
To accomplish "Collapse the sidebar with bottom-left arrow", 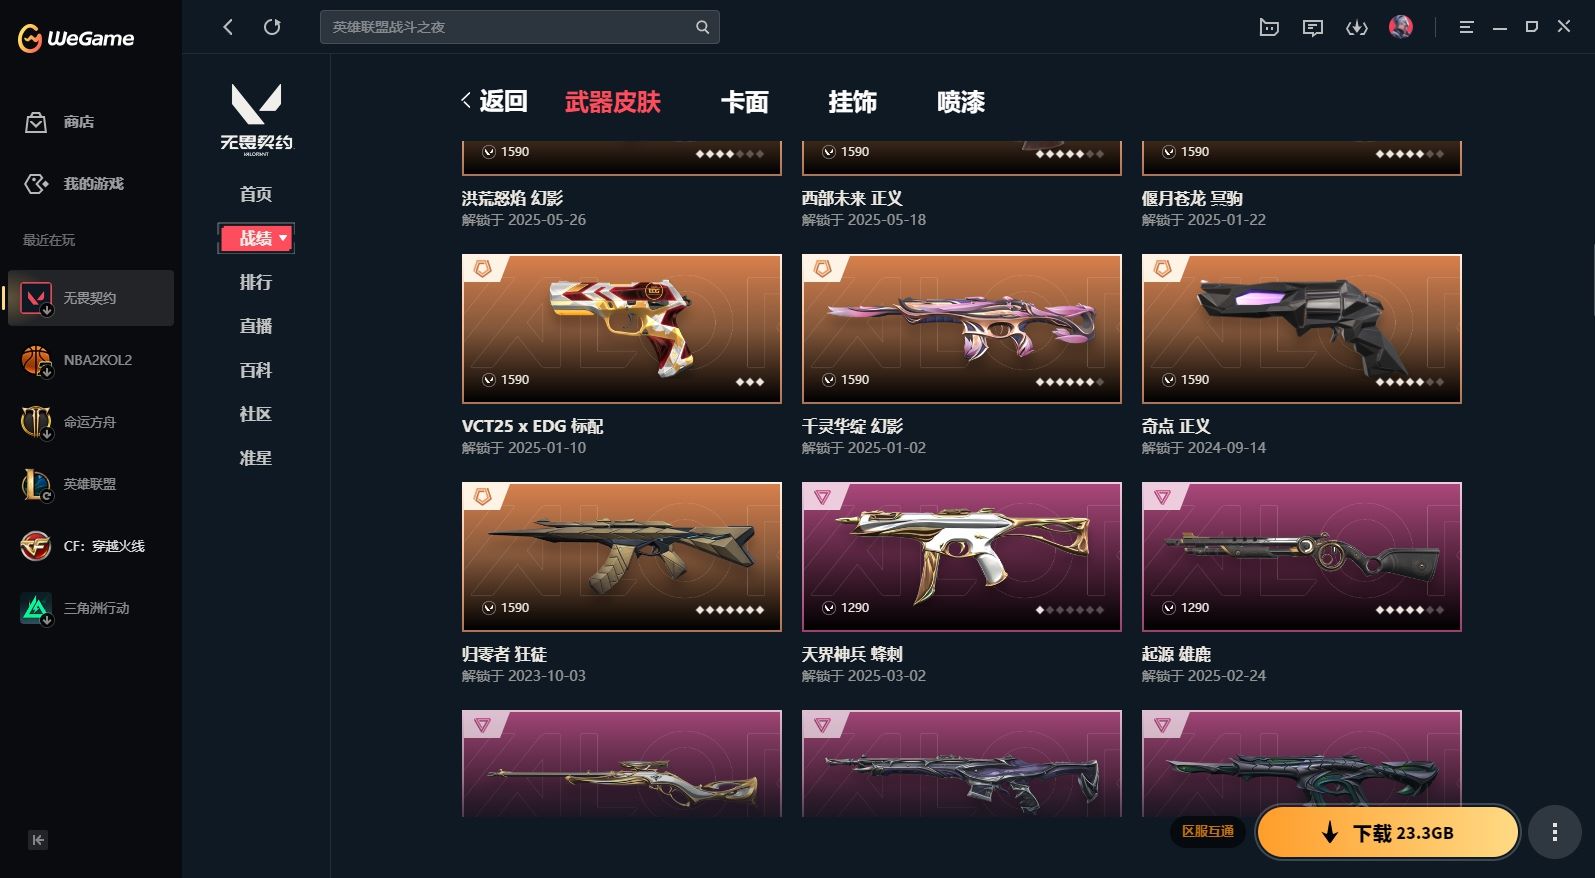I will tap(38, 840).
